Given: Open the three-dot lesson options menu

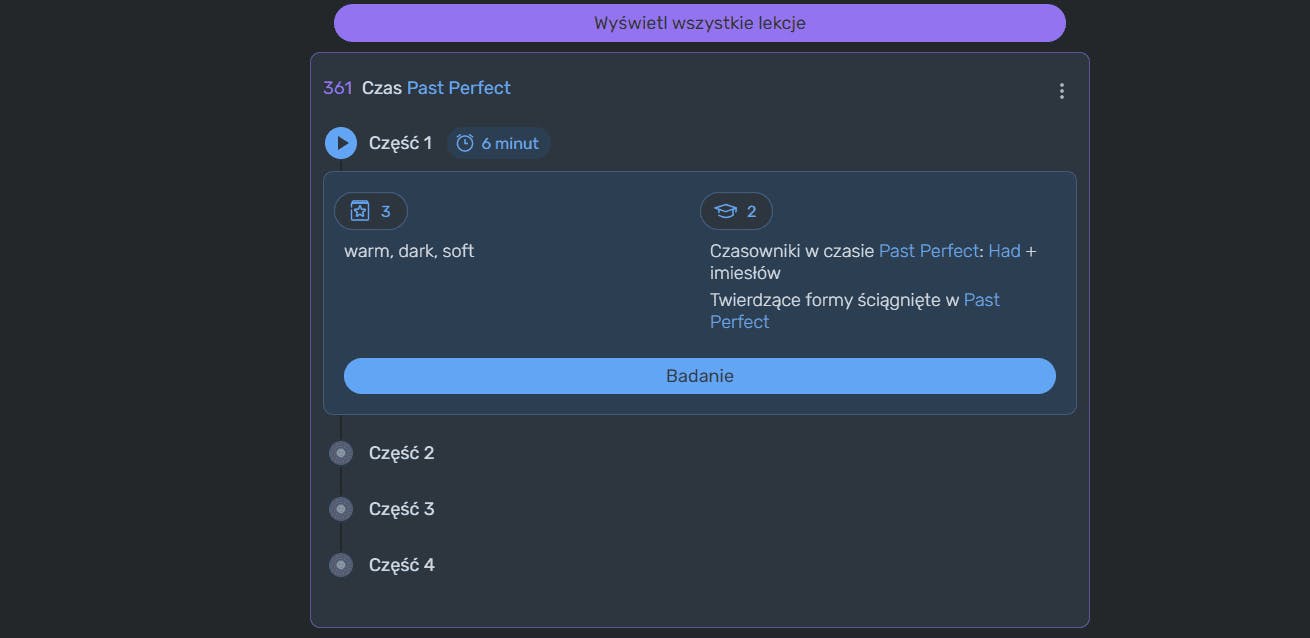Looking at the screenshot, I should tap(1061, 91).
